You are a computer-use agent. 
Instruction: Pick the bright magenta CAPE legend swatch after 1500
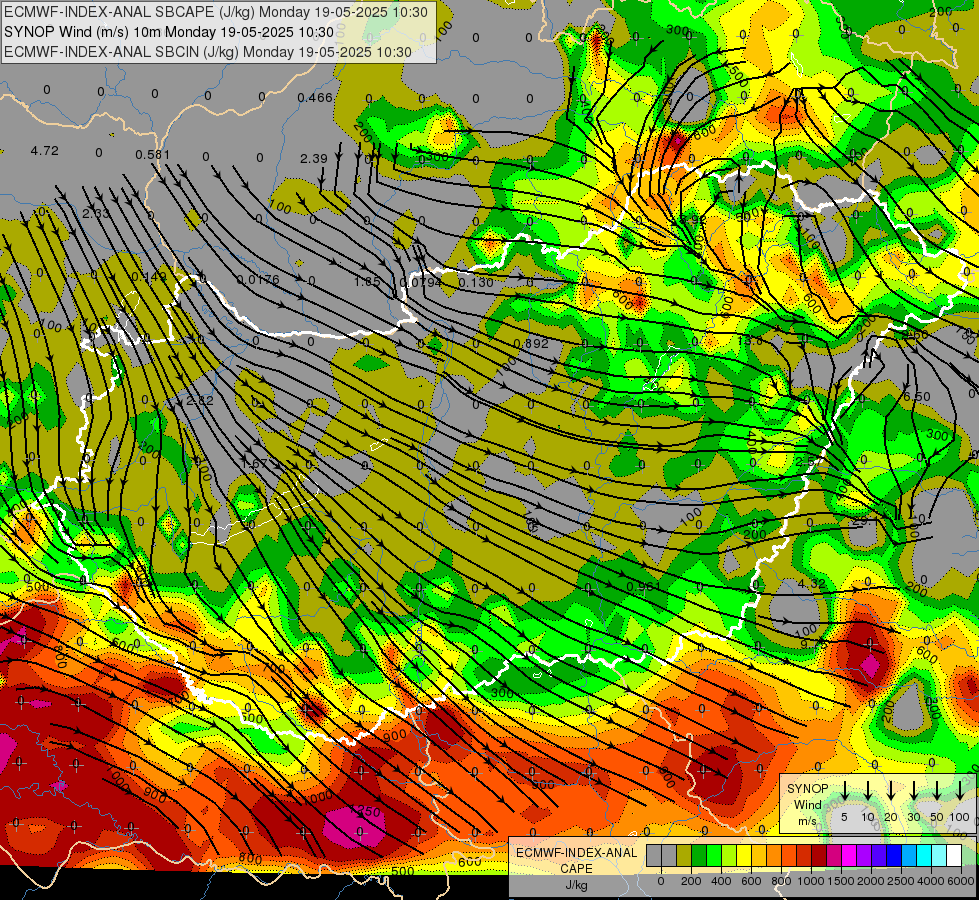point(850,855)
